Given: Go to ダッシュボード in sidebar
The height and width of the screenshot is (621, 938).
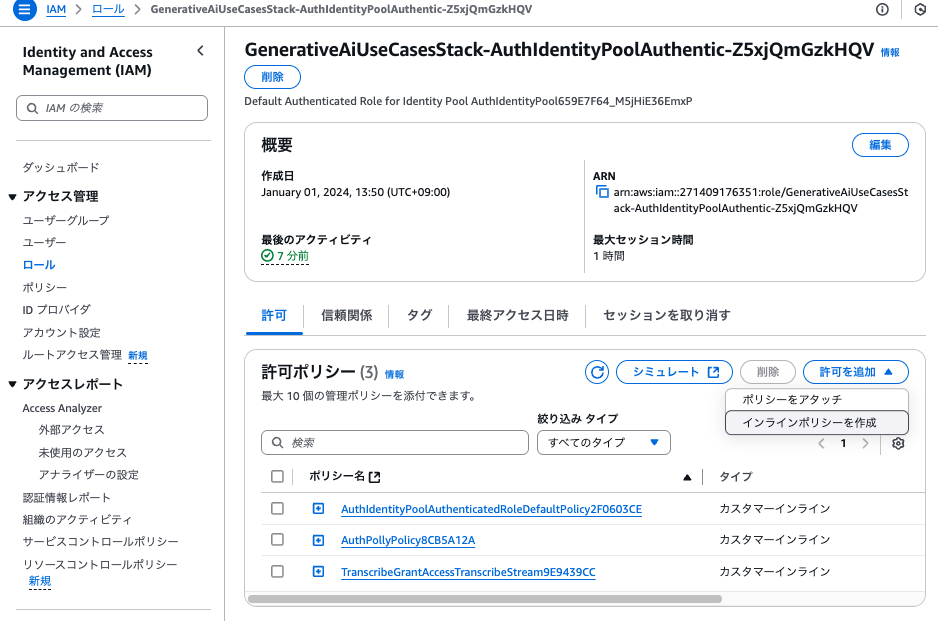Looking at the screenshot, I should (x=61, y=168).
